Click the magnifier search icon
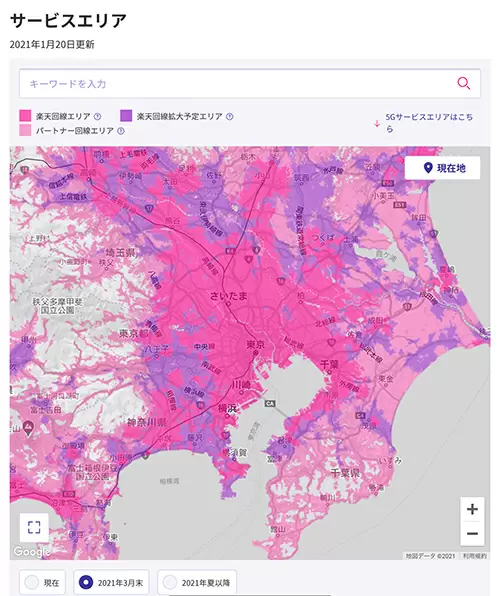The width and height of the screenshot is (500, 596). (x=463, y=83)
